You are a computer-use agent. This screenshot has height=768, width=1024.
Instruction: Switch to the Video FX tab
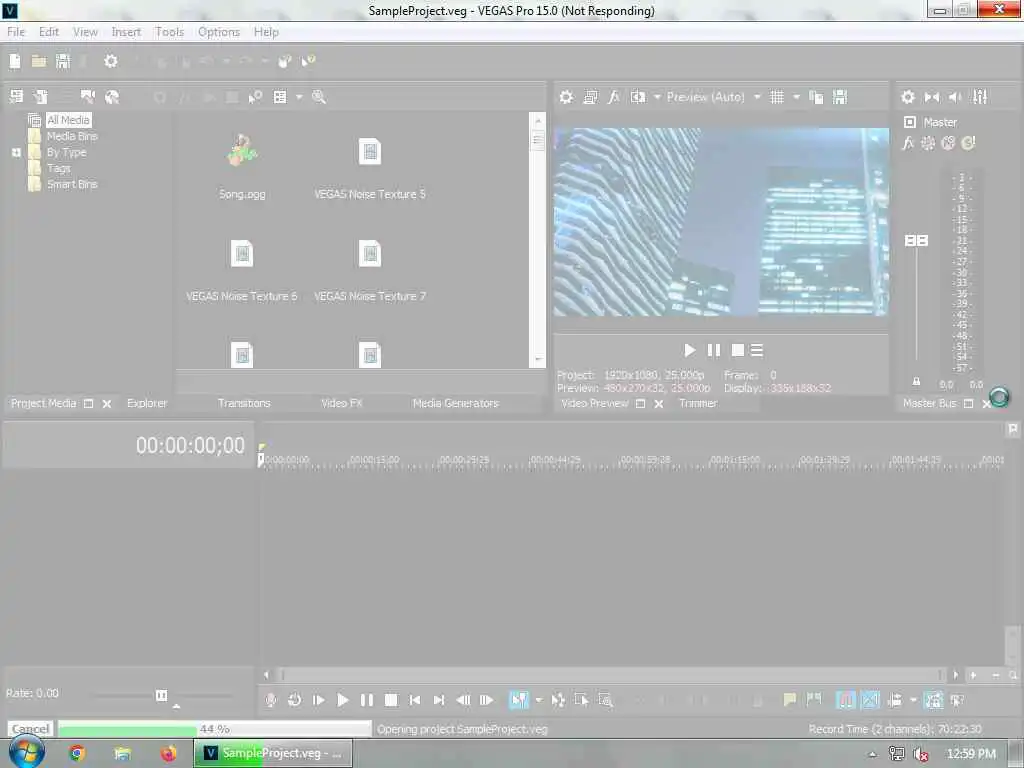[342, 404]
